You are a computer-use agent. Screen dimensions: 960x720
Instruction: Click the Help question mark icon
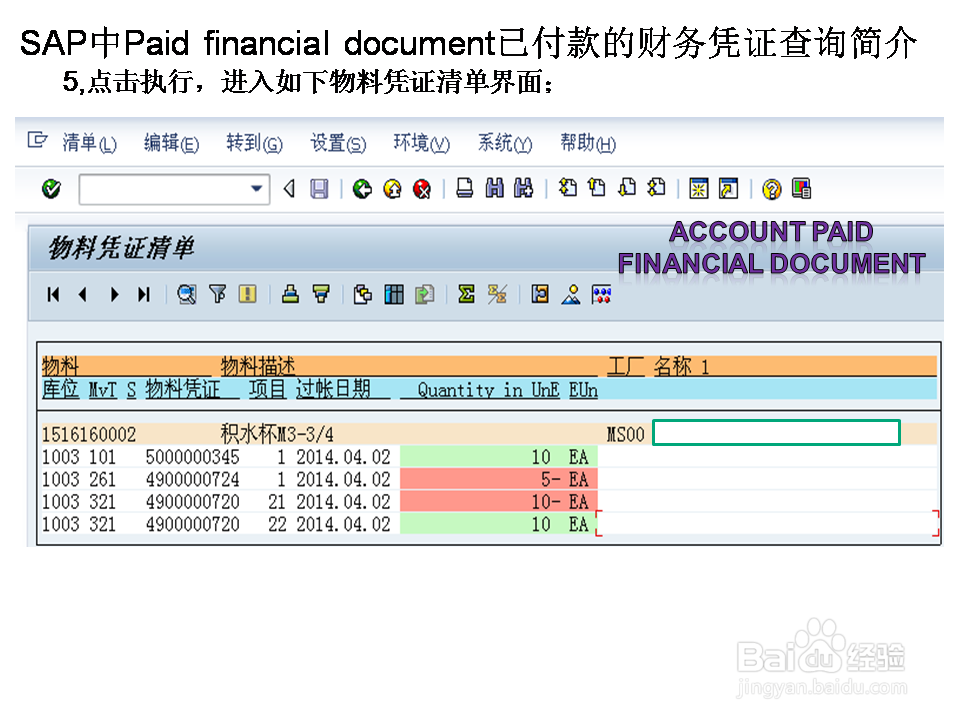click(770, 189)
